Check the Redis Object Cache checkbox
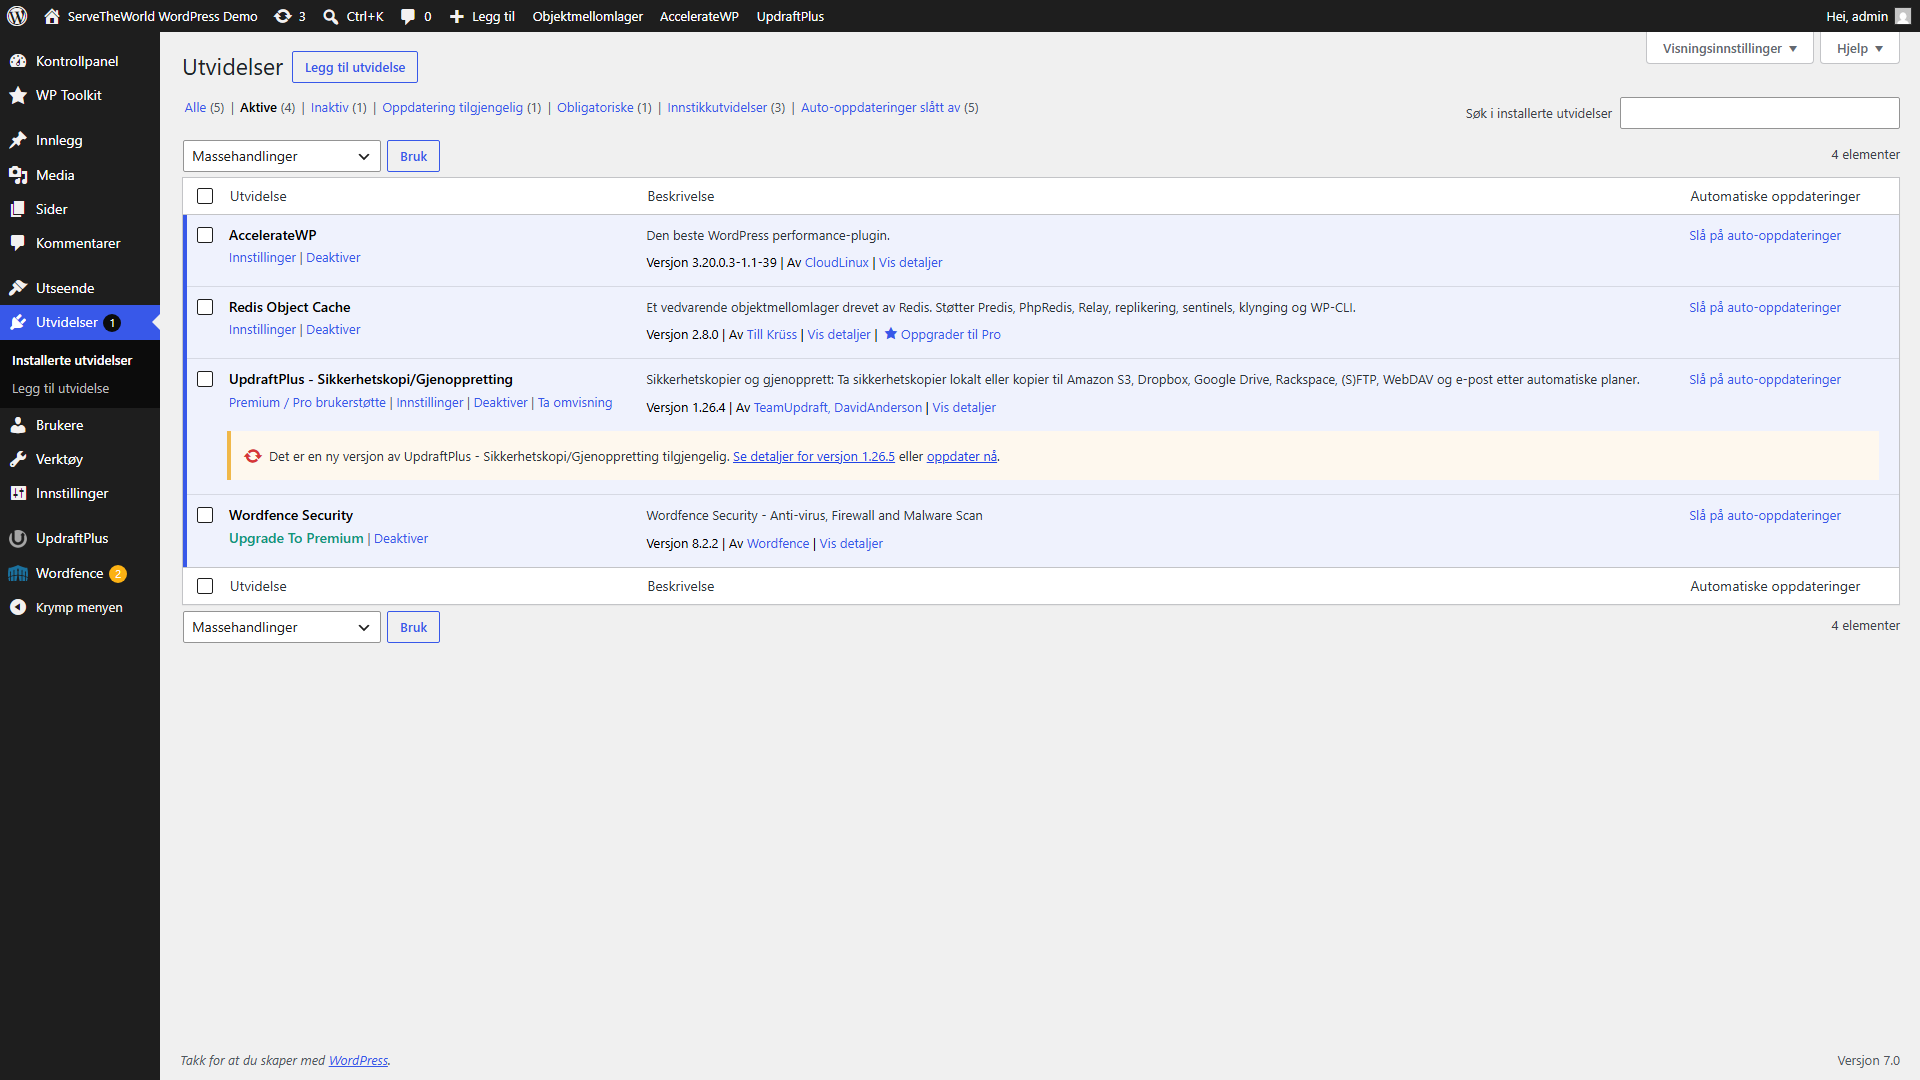 [205, 307]
